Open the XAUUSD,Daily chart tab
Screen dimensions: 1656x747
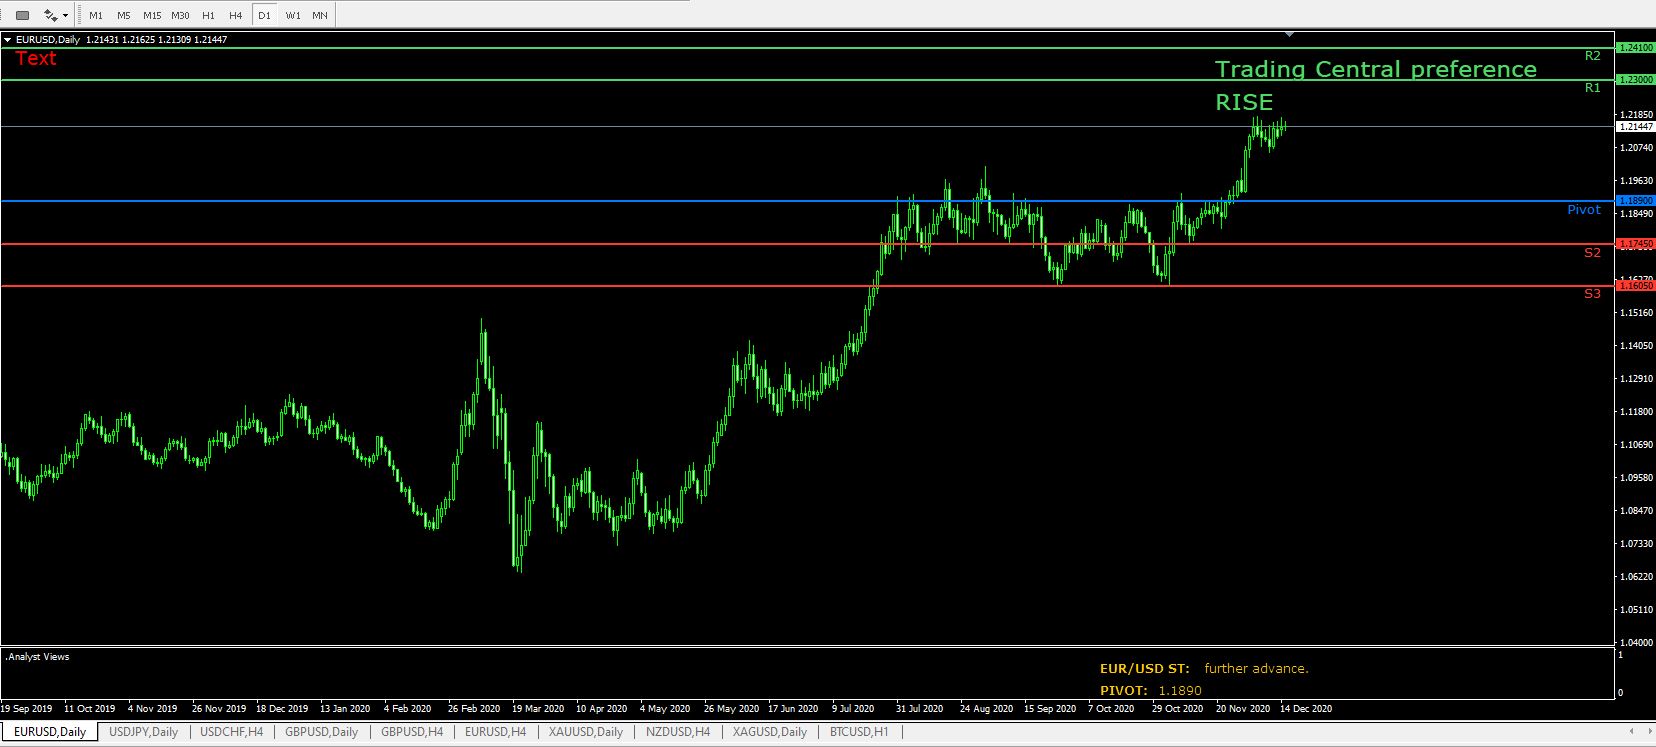pos(586,731)
